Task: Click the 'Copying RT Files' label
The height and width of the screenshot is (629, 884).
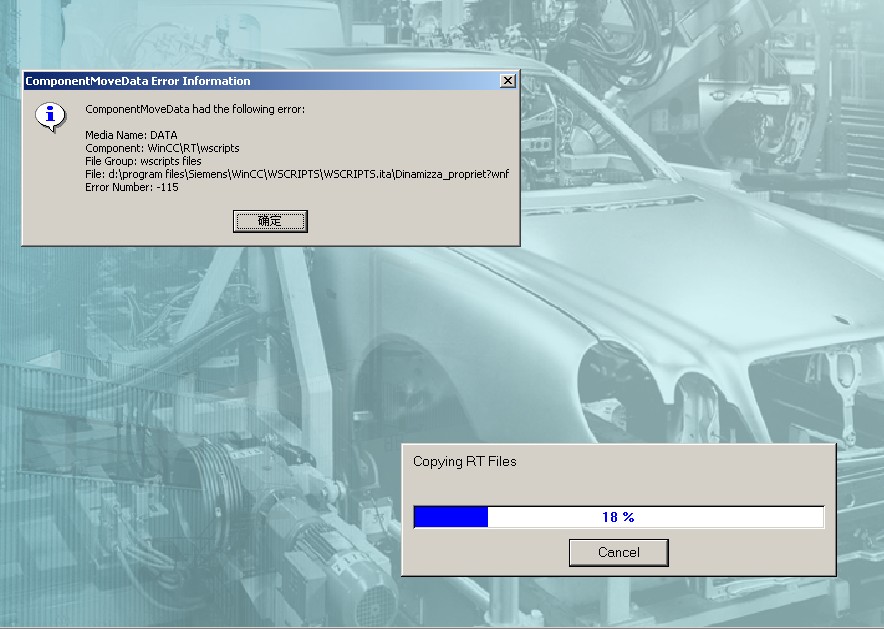Action: click(465, 462)
